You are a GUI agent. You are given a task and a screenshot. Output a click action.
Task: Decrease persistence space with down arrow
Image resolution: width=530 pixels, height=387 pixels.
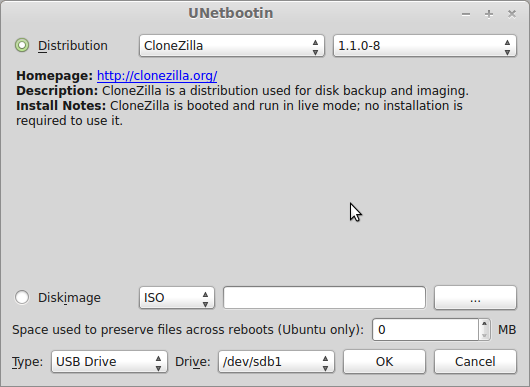(484, 335)
